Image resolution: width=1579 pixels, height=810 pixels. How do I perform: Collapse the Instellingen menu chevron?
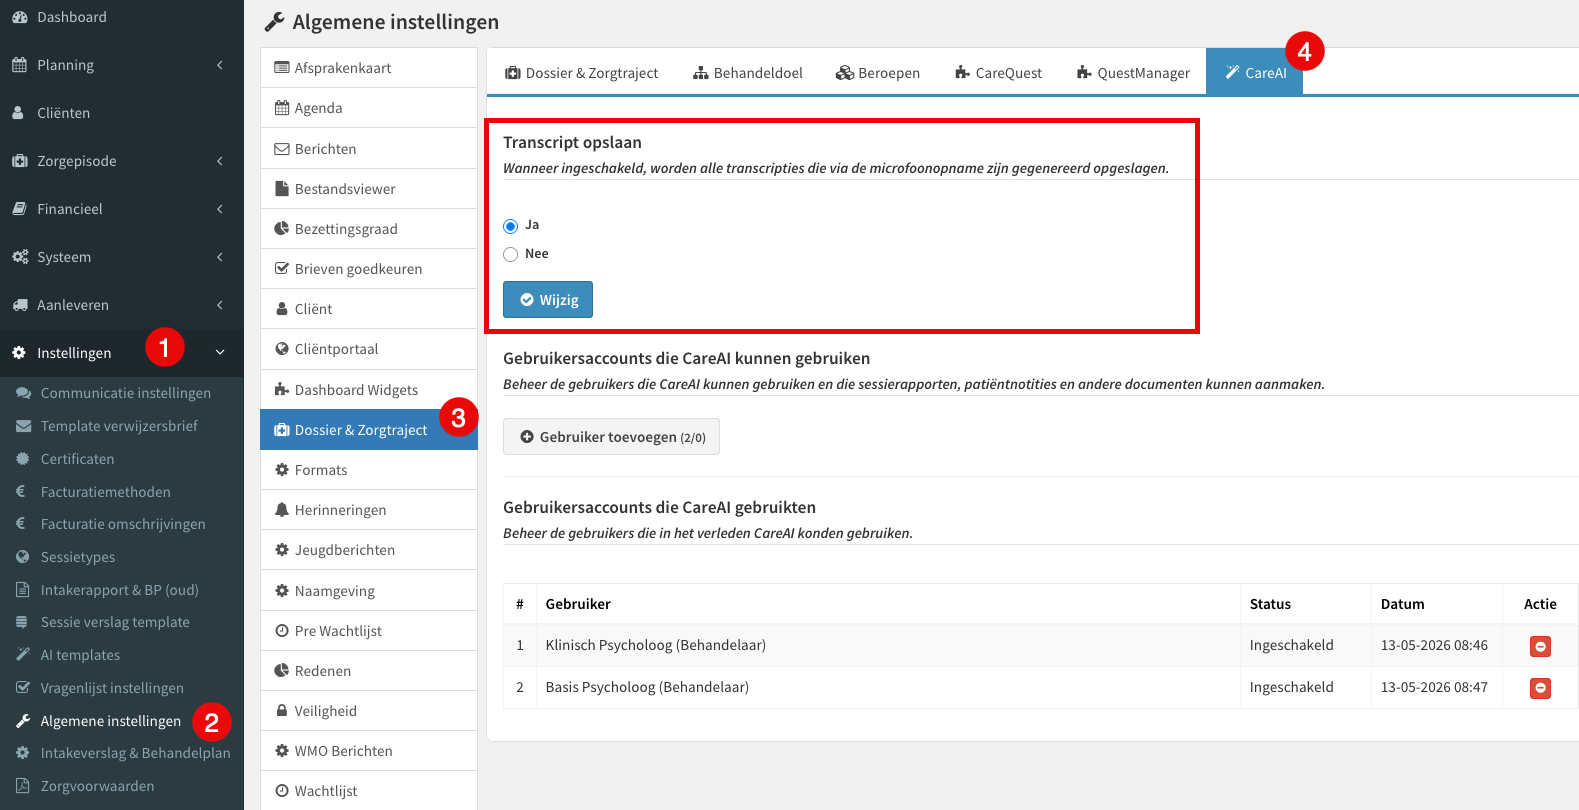point(220,353)
